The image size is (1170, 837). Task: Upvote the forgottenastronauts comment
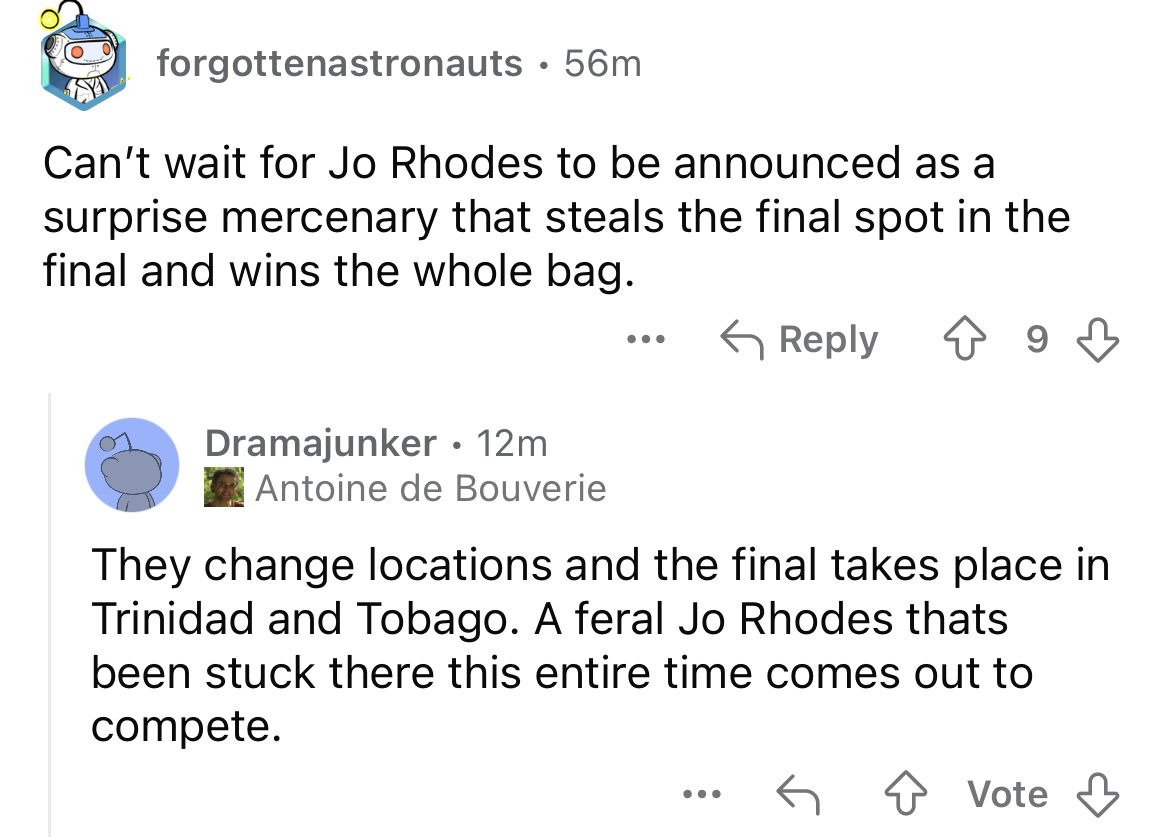pos(964,339)
